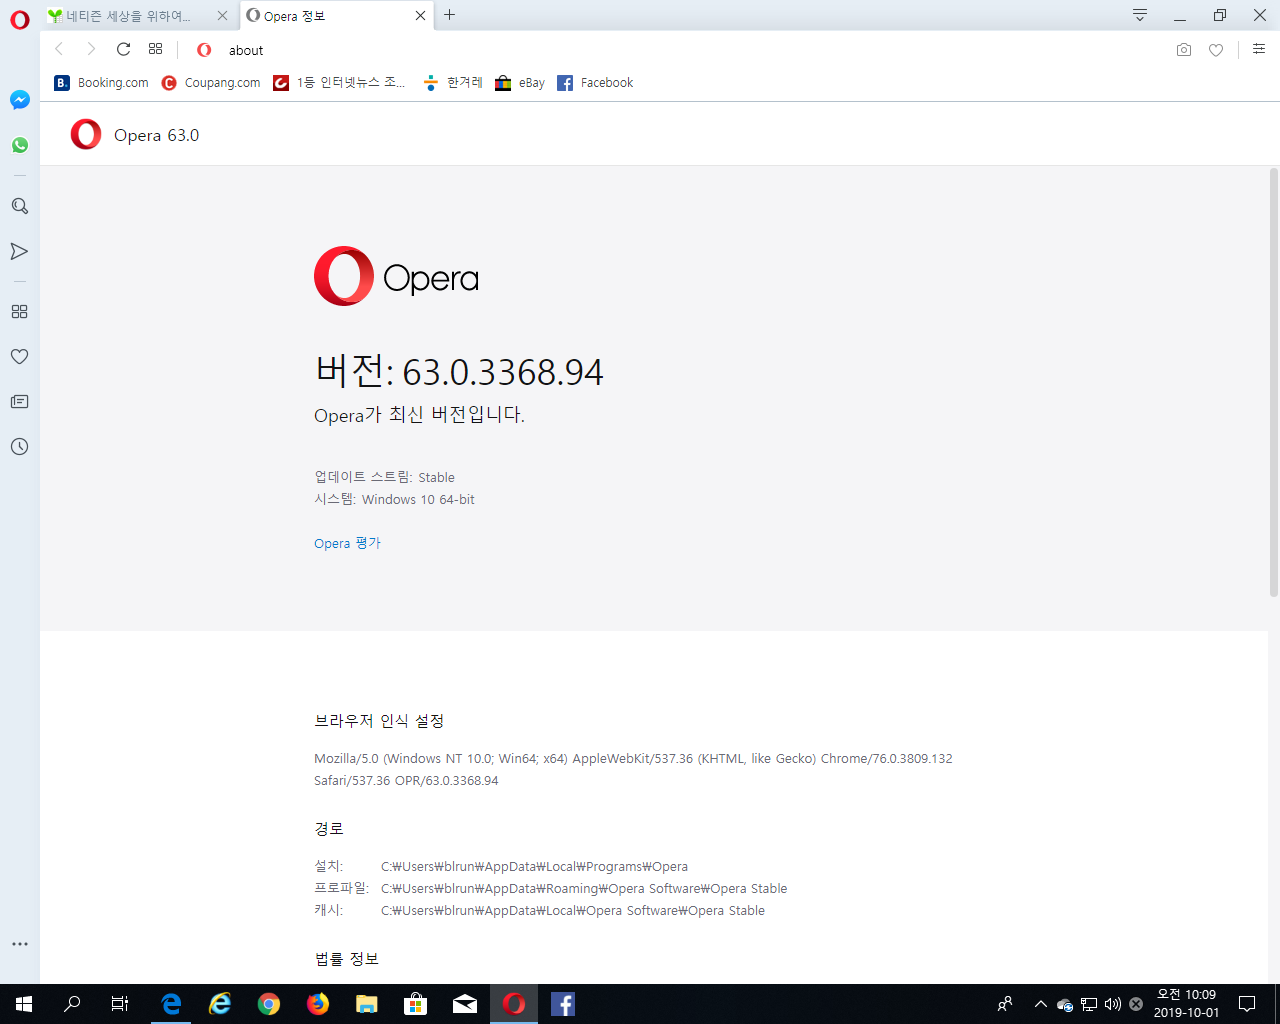Click the Mozilla/5.0 user agent string
Viewport: 1280px width, 1024px height.
[633, 769]
